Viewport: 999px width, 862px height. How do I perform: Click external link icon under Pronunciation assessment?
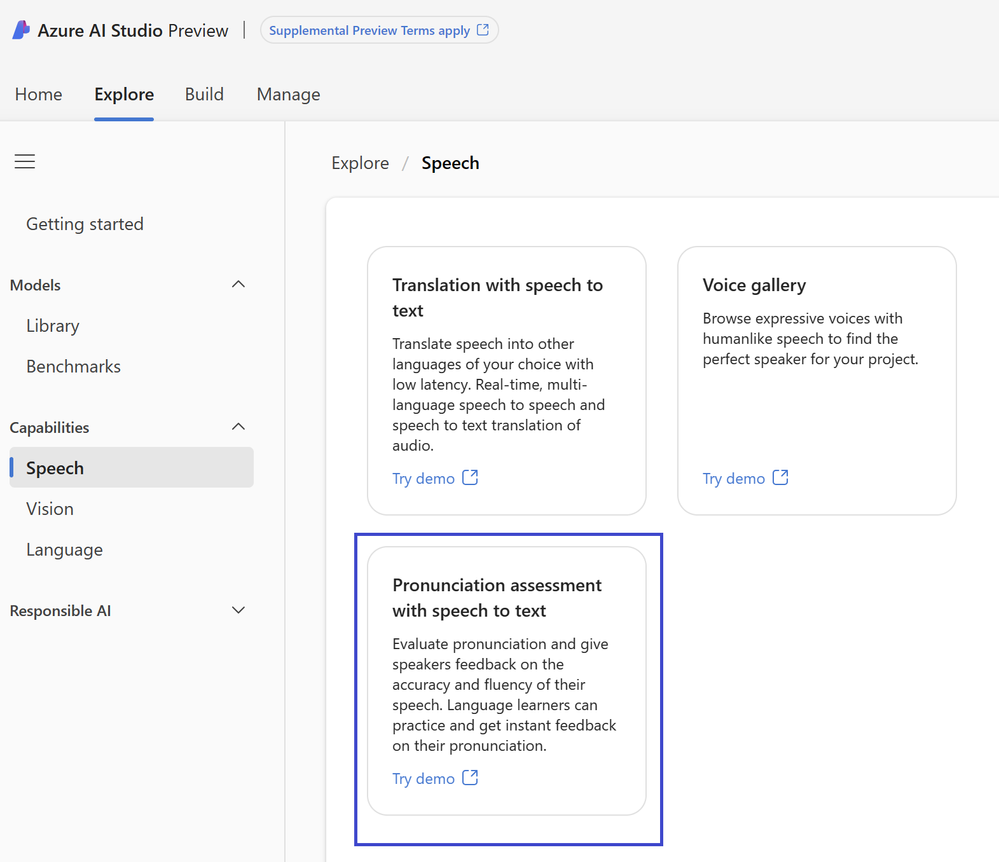[x=470, y=778]
